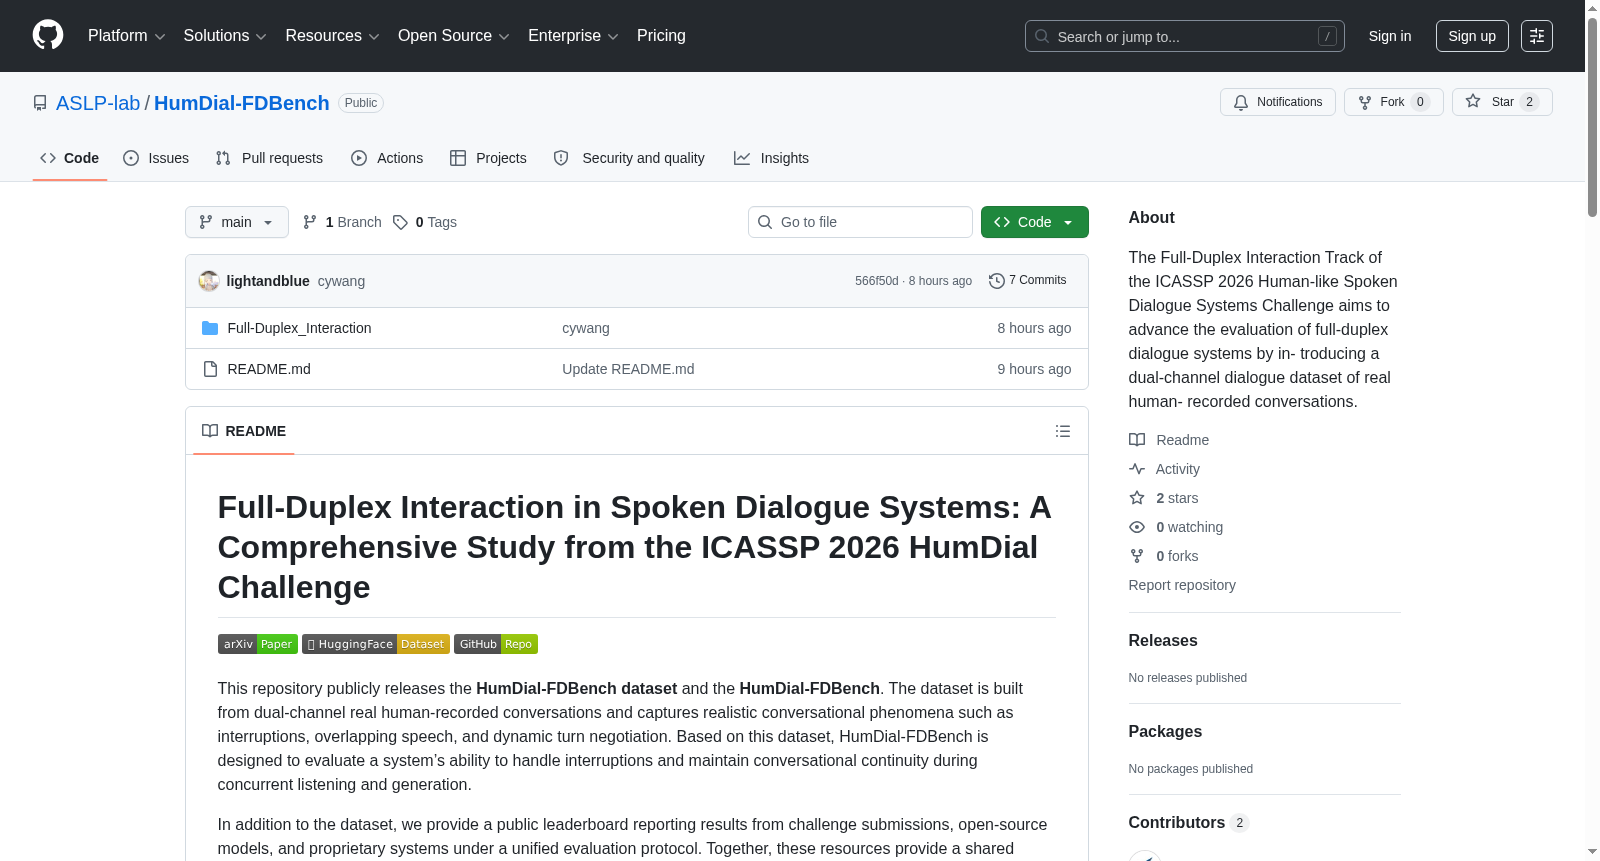Open the Pricing link
This screenshot has width=1600, height=861.
pos(661,36)
